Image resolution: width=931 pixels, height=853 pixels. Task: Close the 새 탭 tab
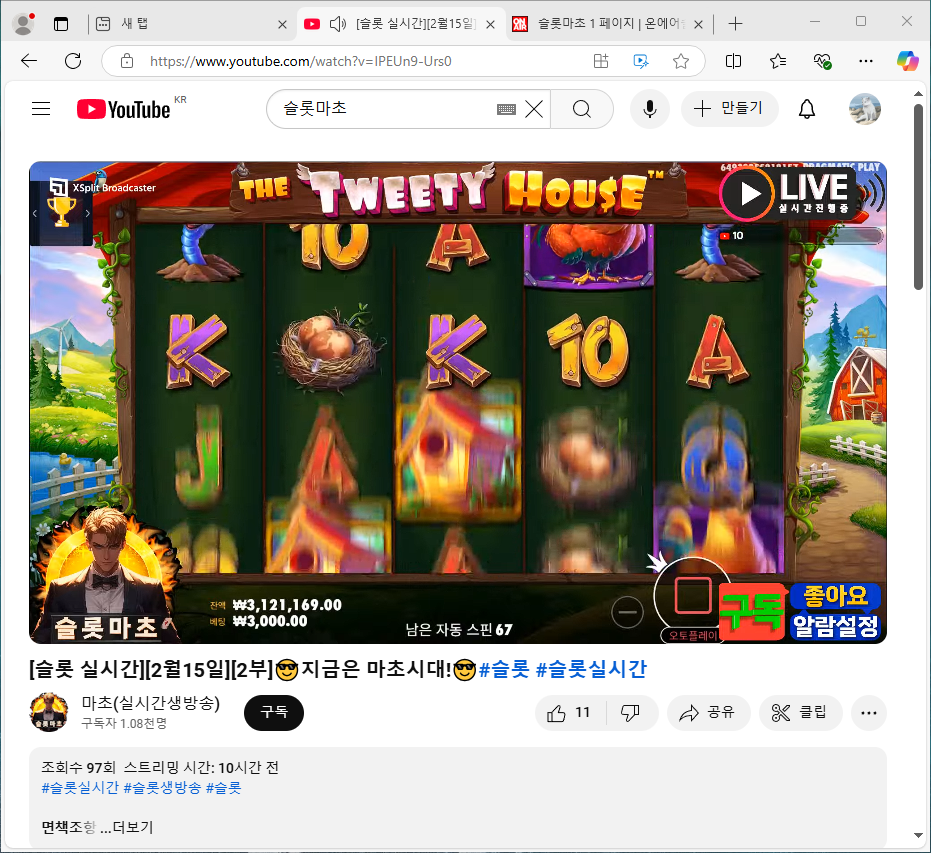point(283,24)
